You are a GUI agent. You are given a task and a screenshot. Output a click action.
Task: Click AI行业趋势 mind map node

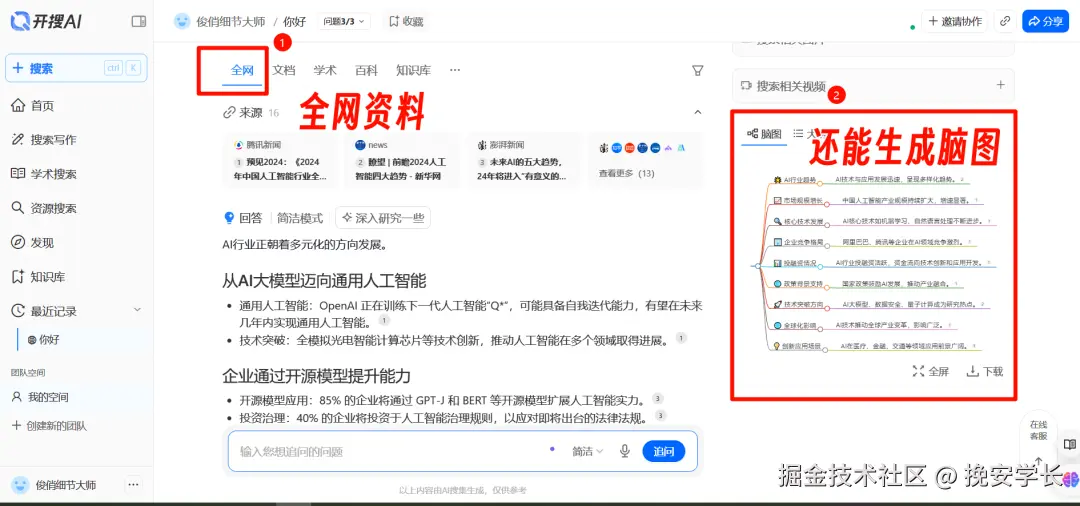pyautogui.click(x=795, y=180)
